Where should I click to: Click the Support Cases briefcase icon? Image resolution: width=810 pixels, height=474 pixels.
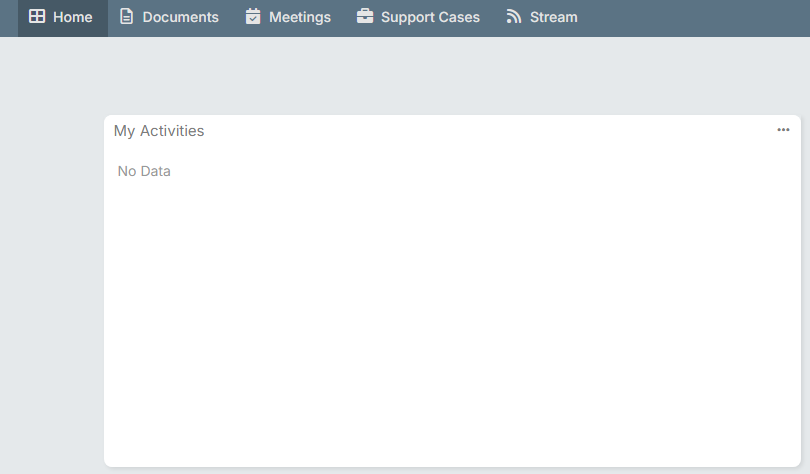(365, 17)
